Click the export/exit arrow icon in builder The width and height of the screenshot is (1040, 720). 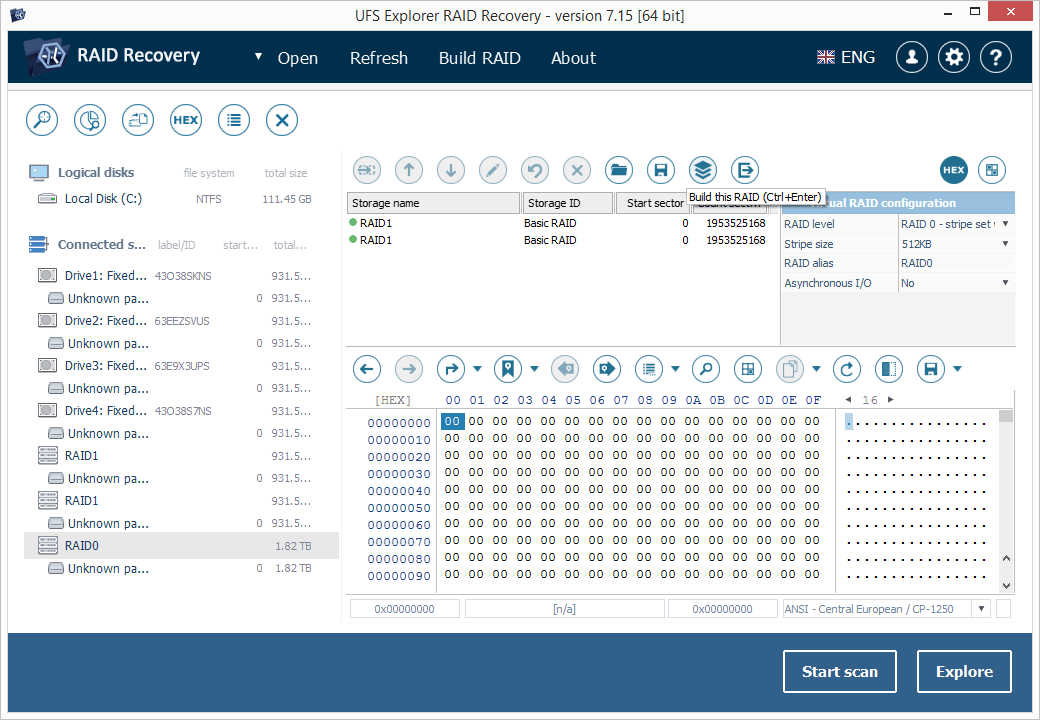click(x=745, y=170)
